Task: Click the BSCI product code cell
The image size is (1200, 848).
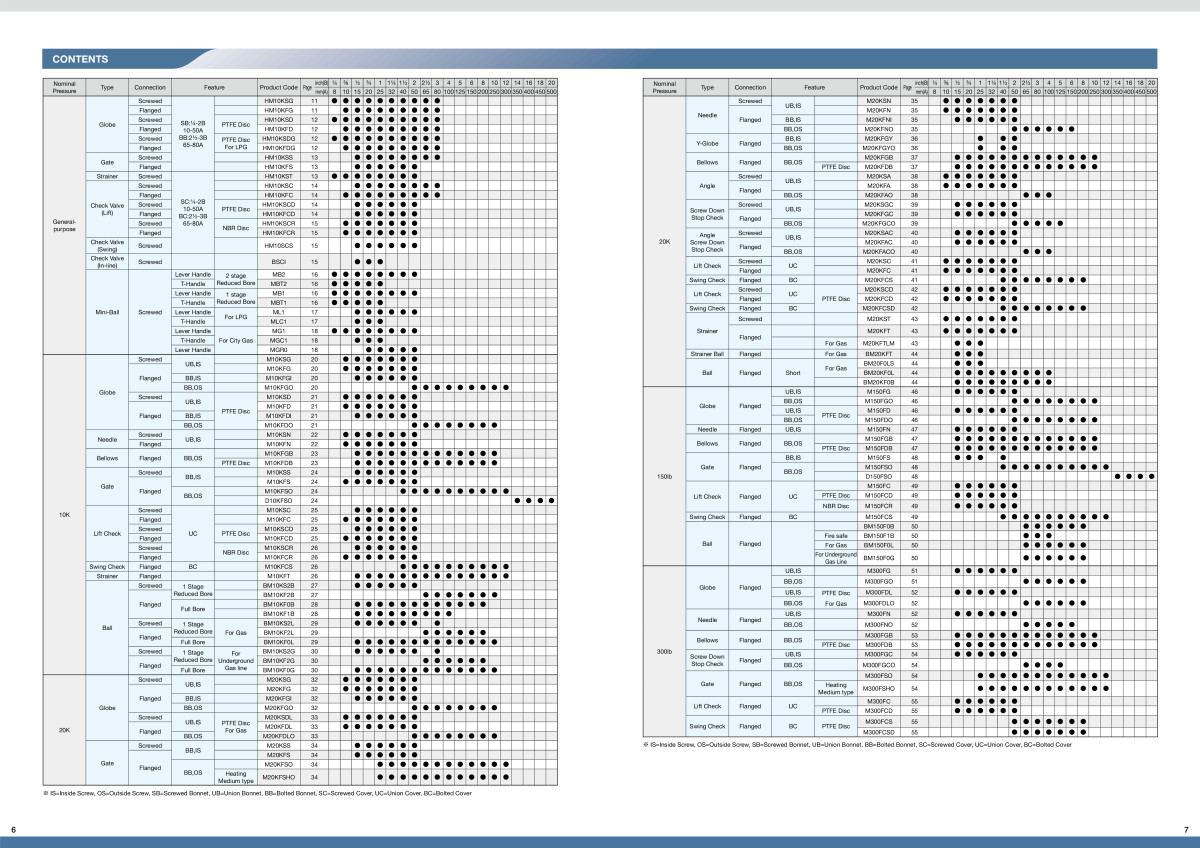Action: pyautogui.click(x=278, y=261)
